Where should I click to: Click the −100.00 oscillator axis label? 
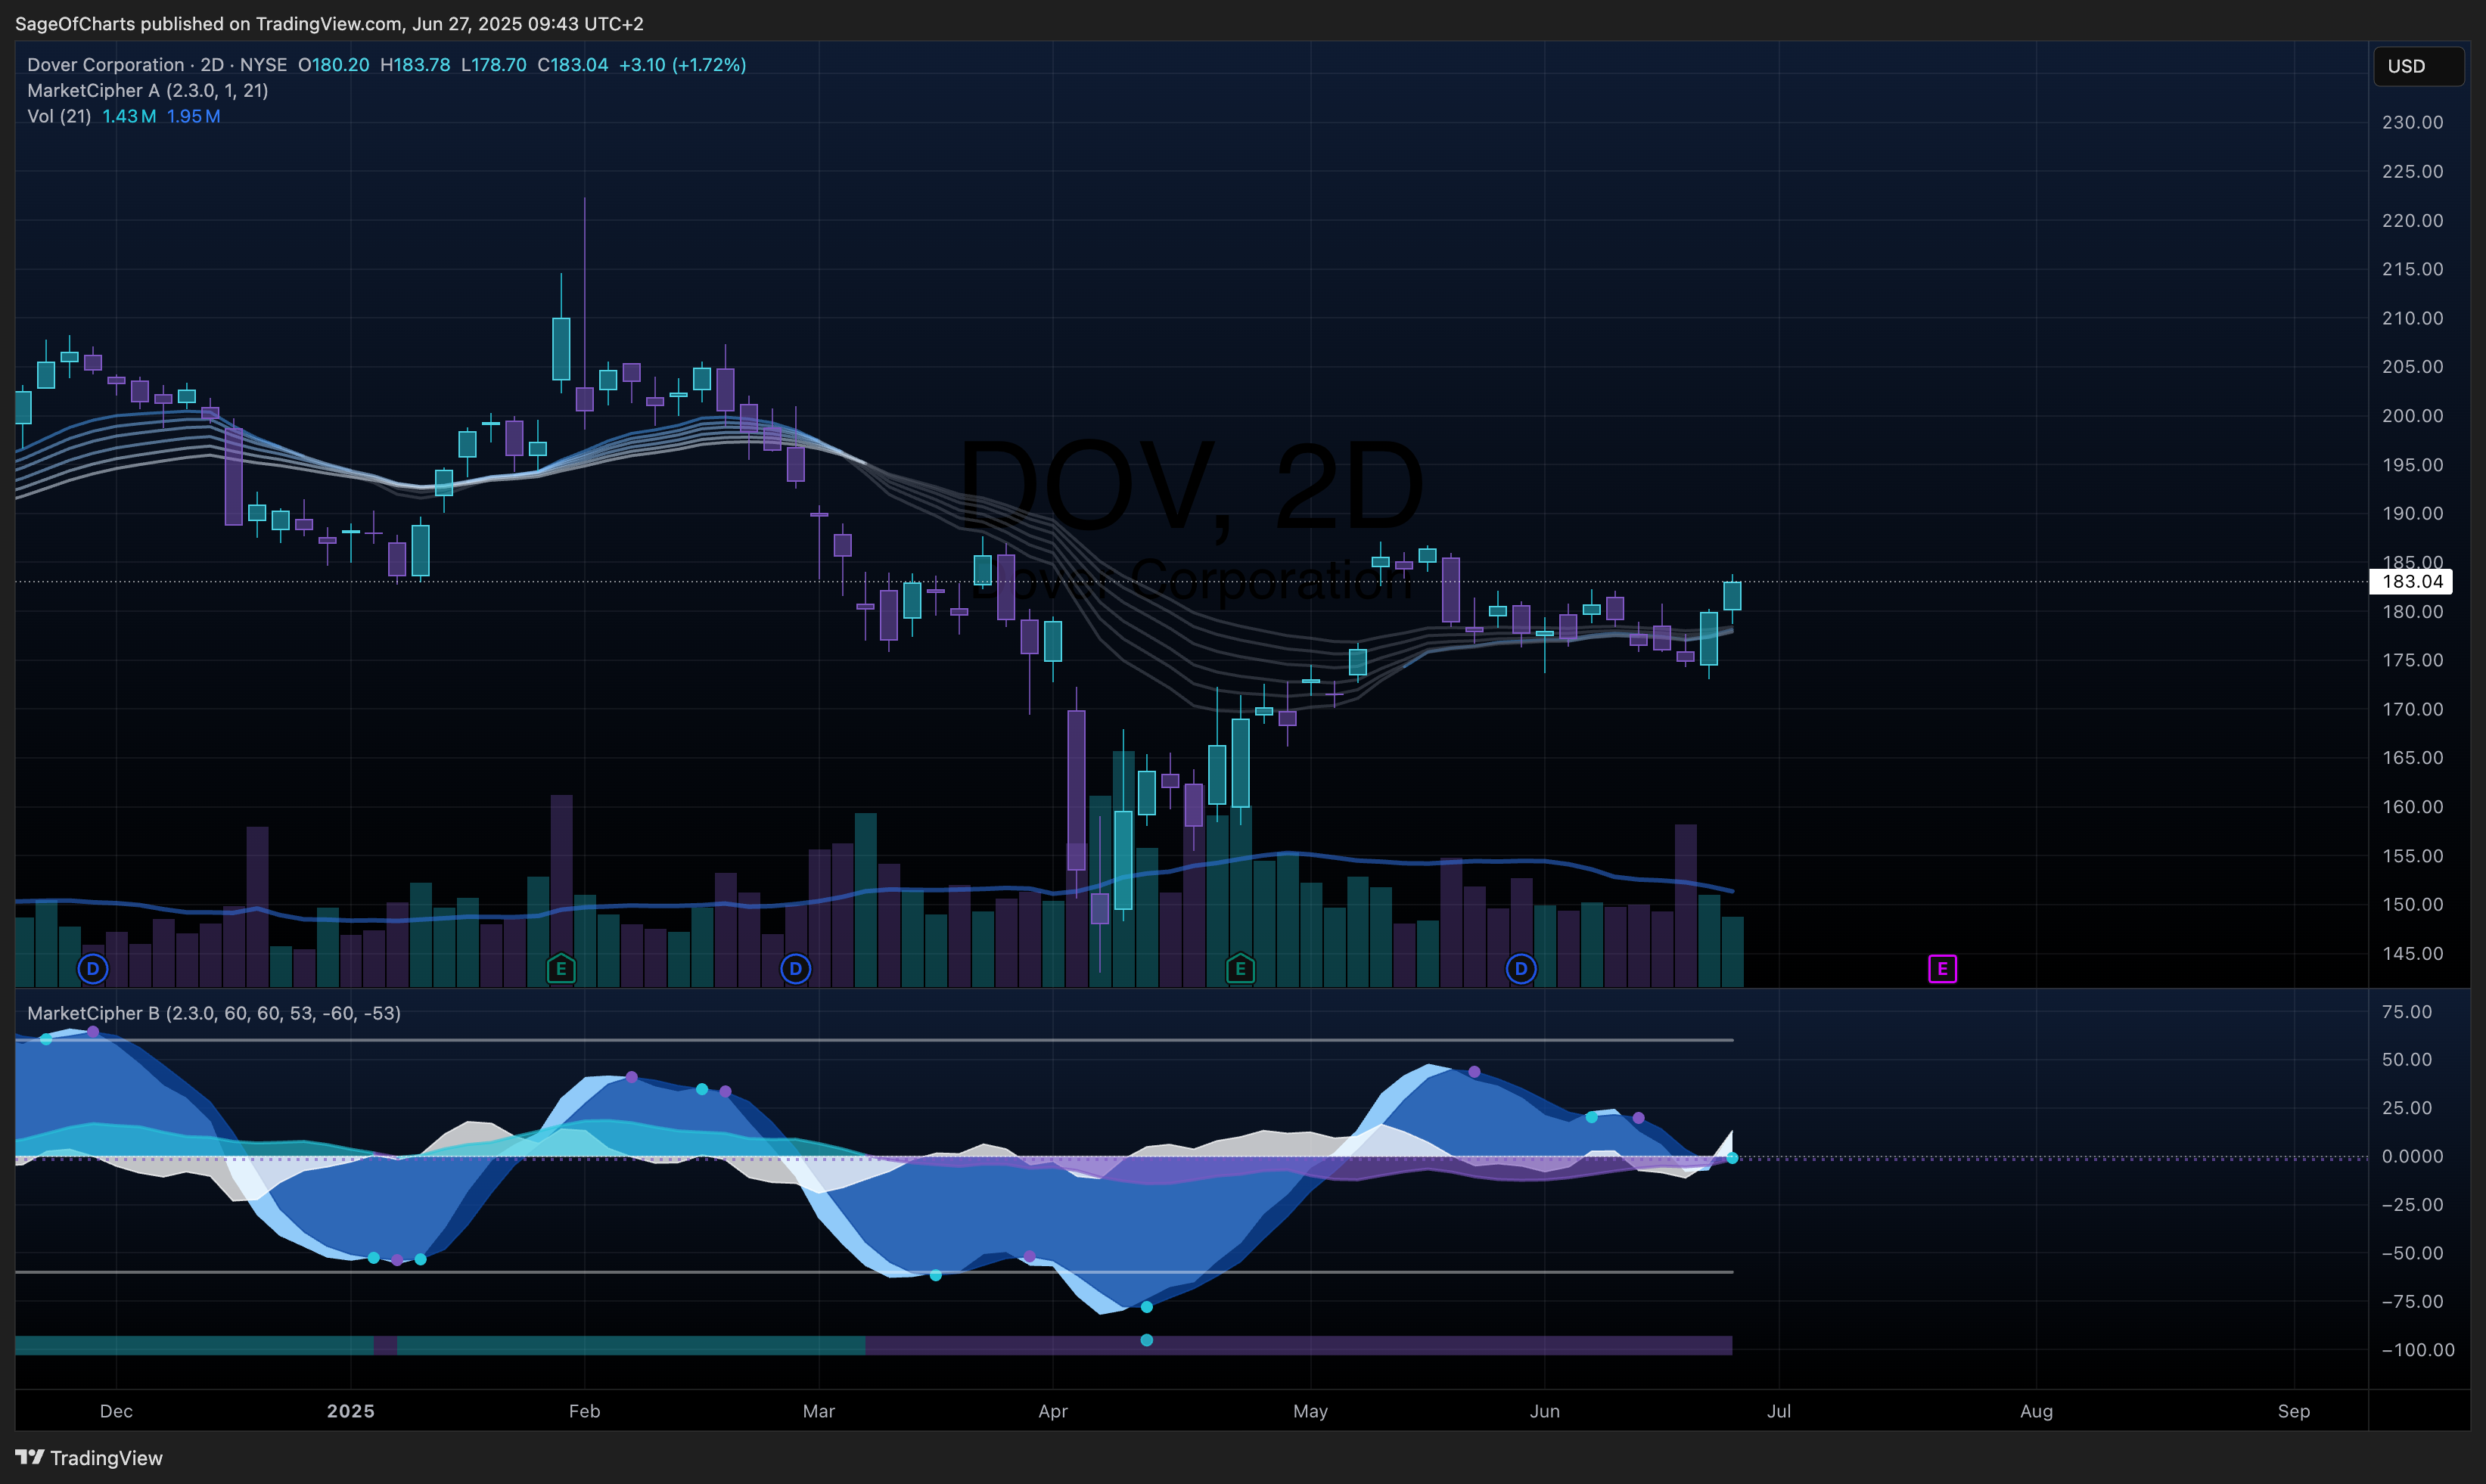tap(2417, 1349)
